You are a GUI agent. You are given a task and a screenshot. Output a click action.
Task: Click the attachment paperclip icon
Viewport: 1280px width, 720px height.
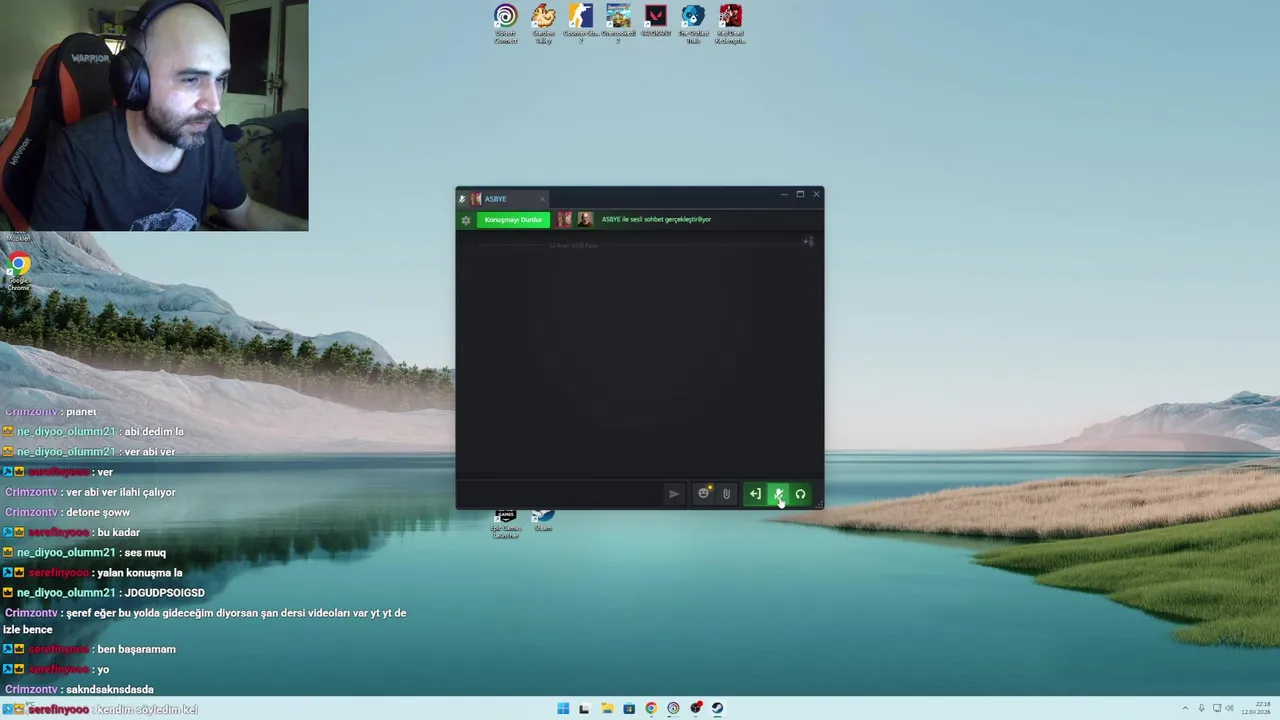pyautogui.click(x=726, y=494)
